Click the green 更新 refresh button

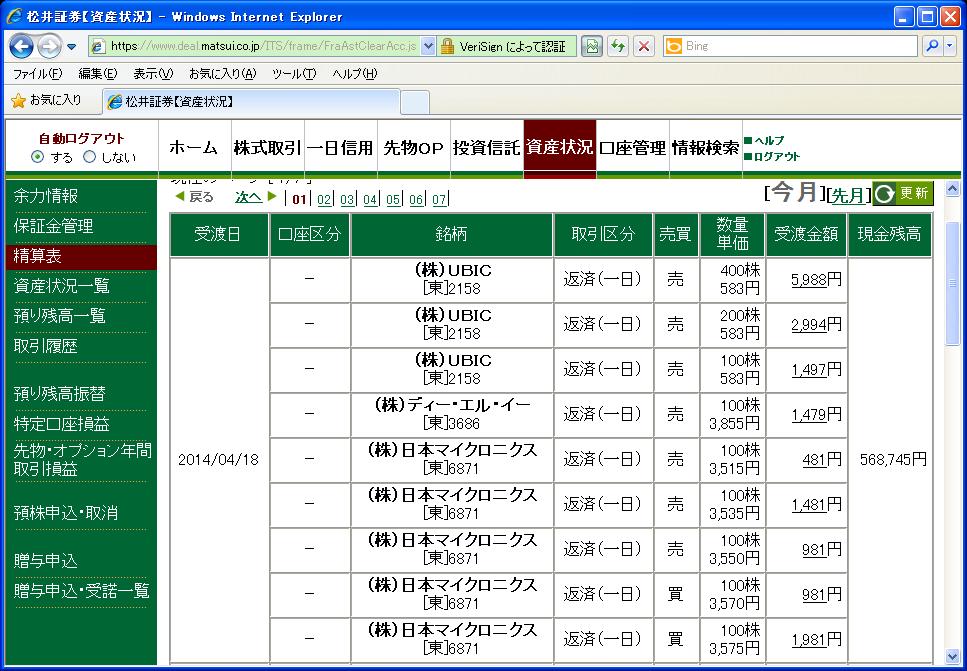[903, 194]
